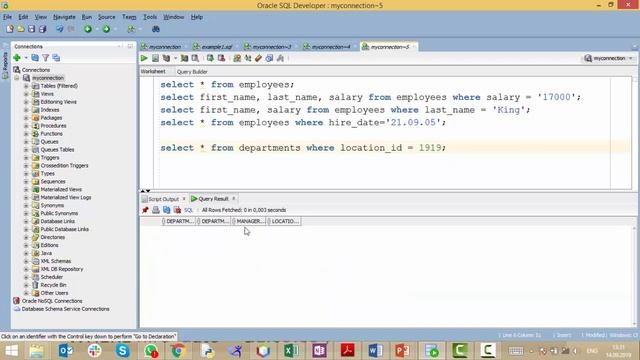Click the Explain Plan icon
Viewport: 640px width, 360px height.
[166, 58]
